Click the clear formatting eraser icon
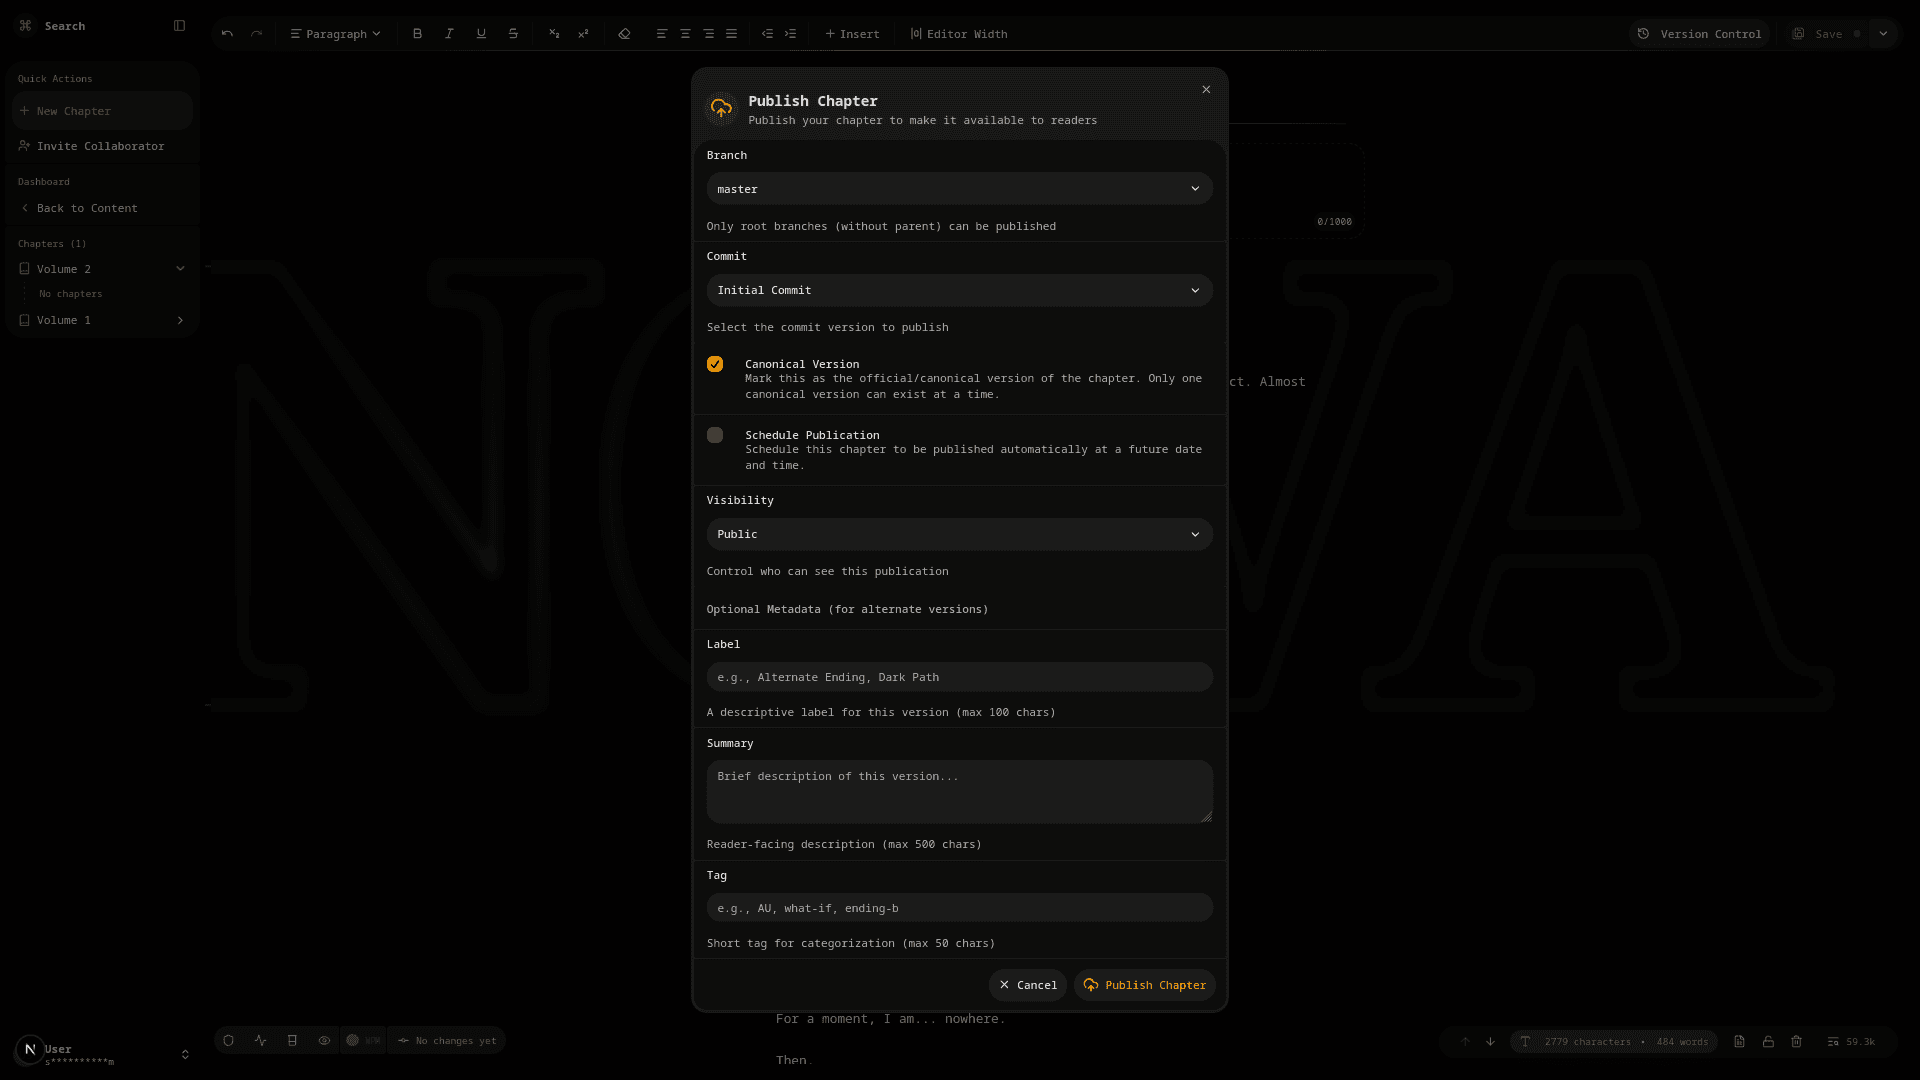 624,33
